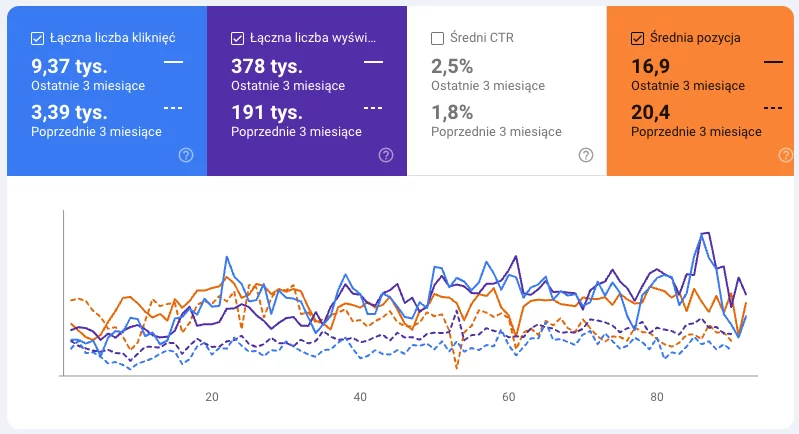Click "Ostatnie 3 miesiące" under 378 tys.
Screen dimensions: 799x434
point(288,85)
